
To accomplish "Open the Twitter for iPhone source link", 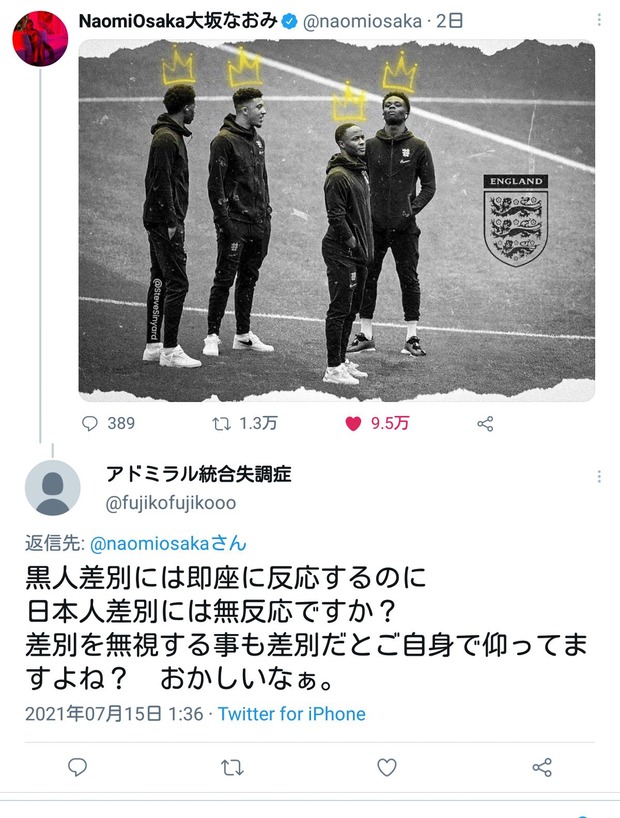I will coord(292,714).
